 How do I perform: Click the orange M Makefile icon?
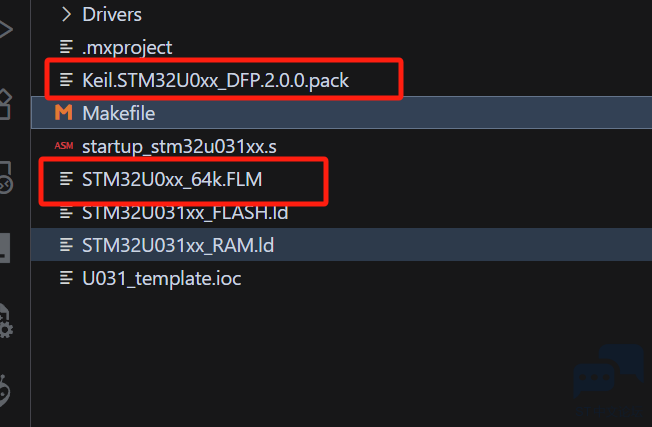pos(64,113)
